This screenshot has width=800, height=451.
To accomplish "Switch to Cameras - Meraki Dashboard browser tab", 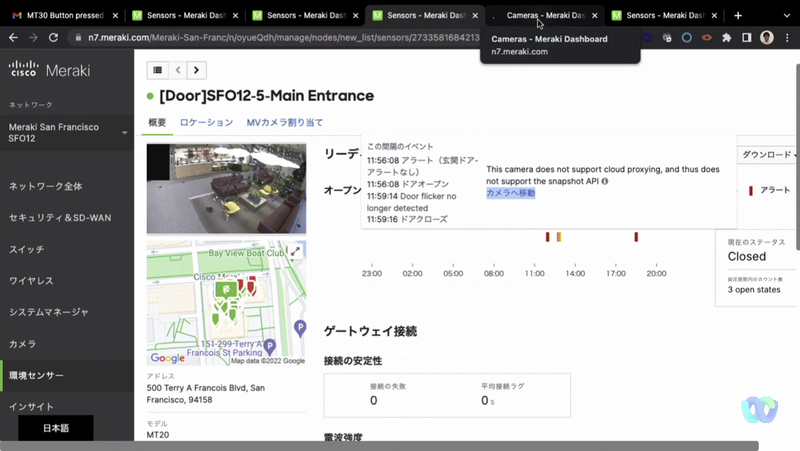I will pos(545,15).
